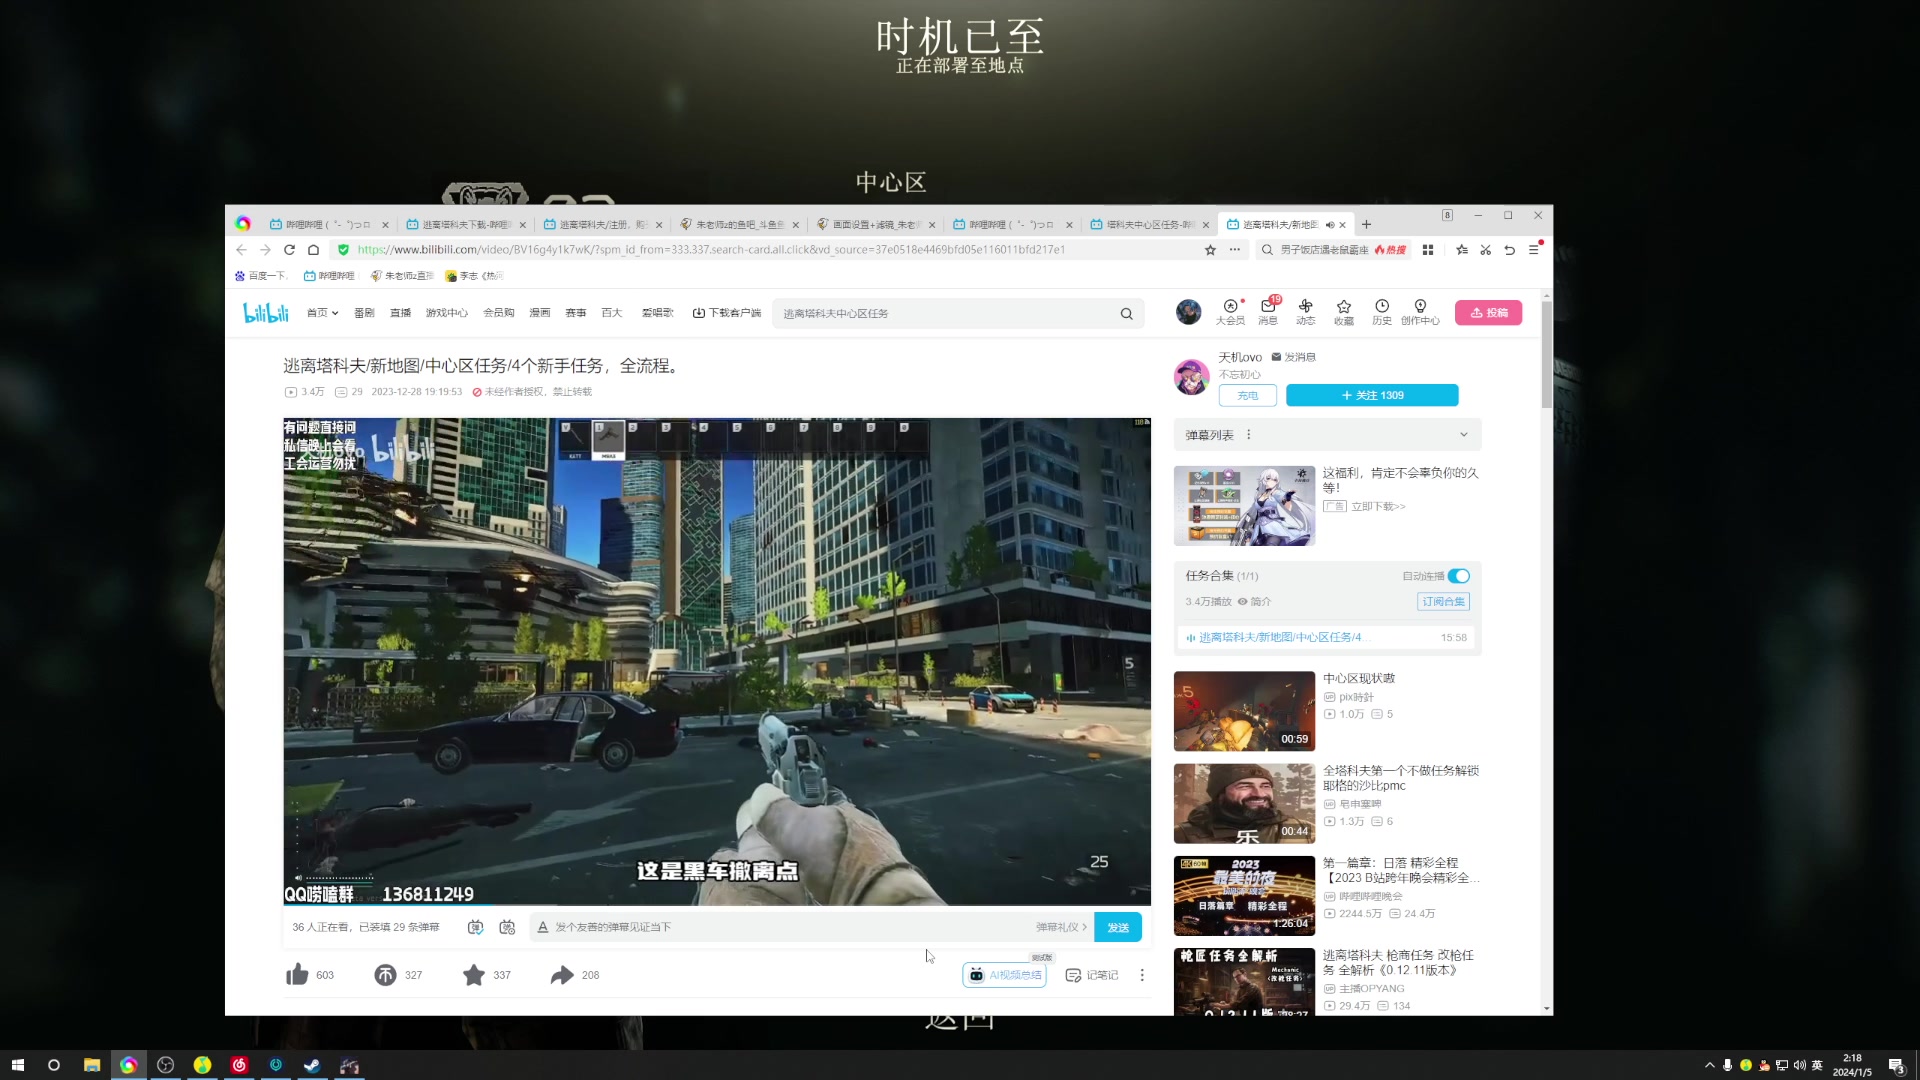Like the video with the thumbs-up icon
The image size is (1920, 1080).
click(x=297, y=975)
